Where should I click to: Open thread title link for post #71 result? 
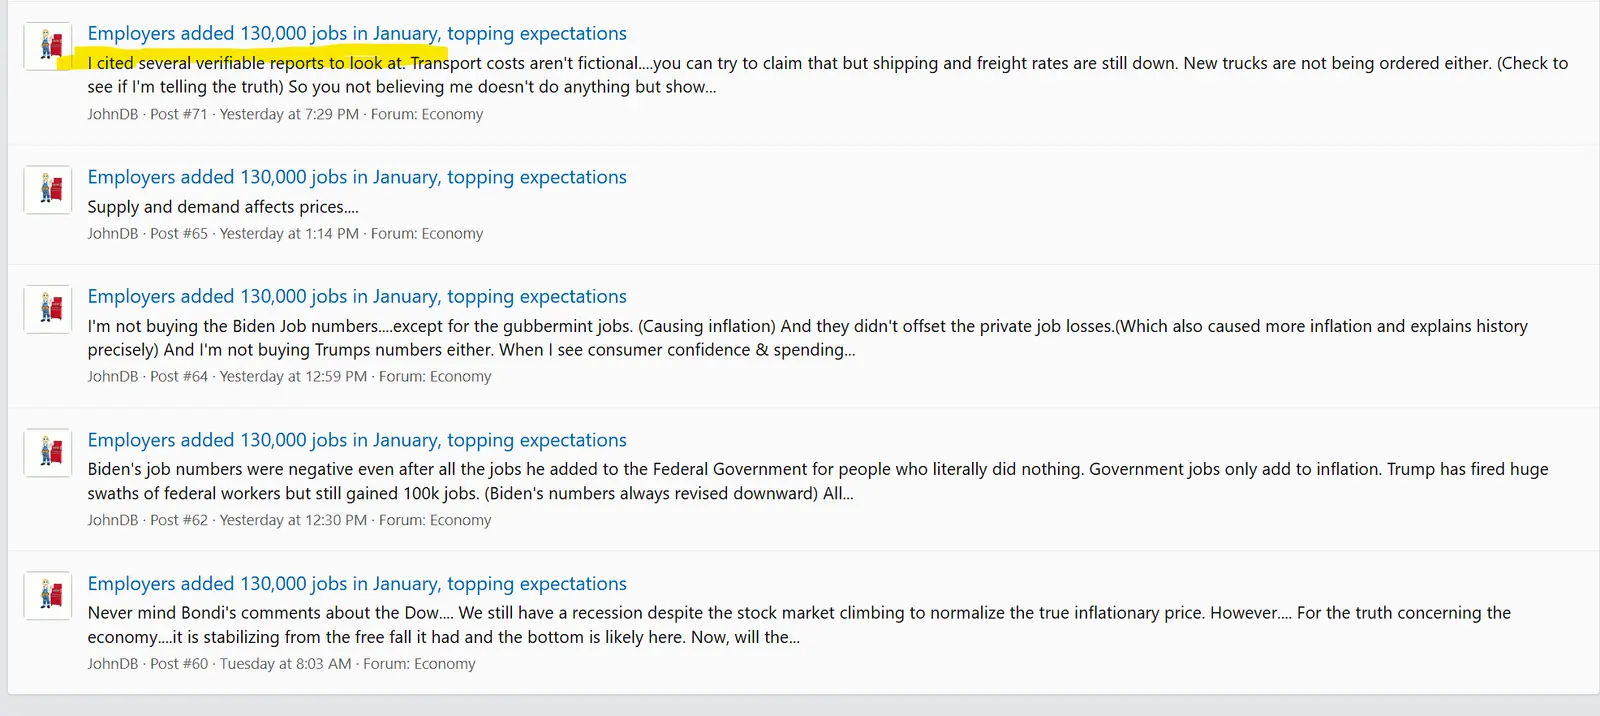(357, 34)
